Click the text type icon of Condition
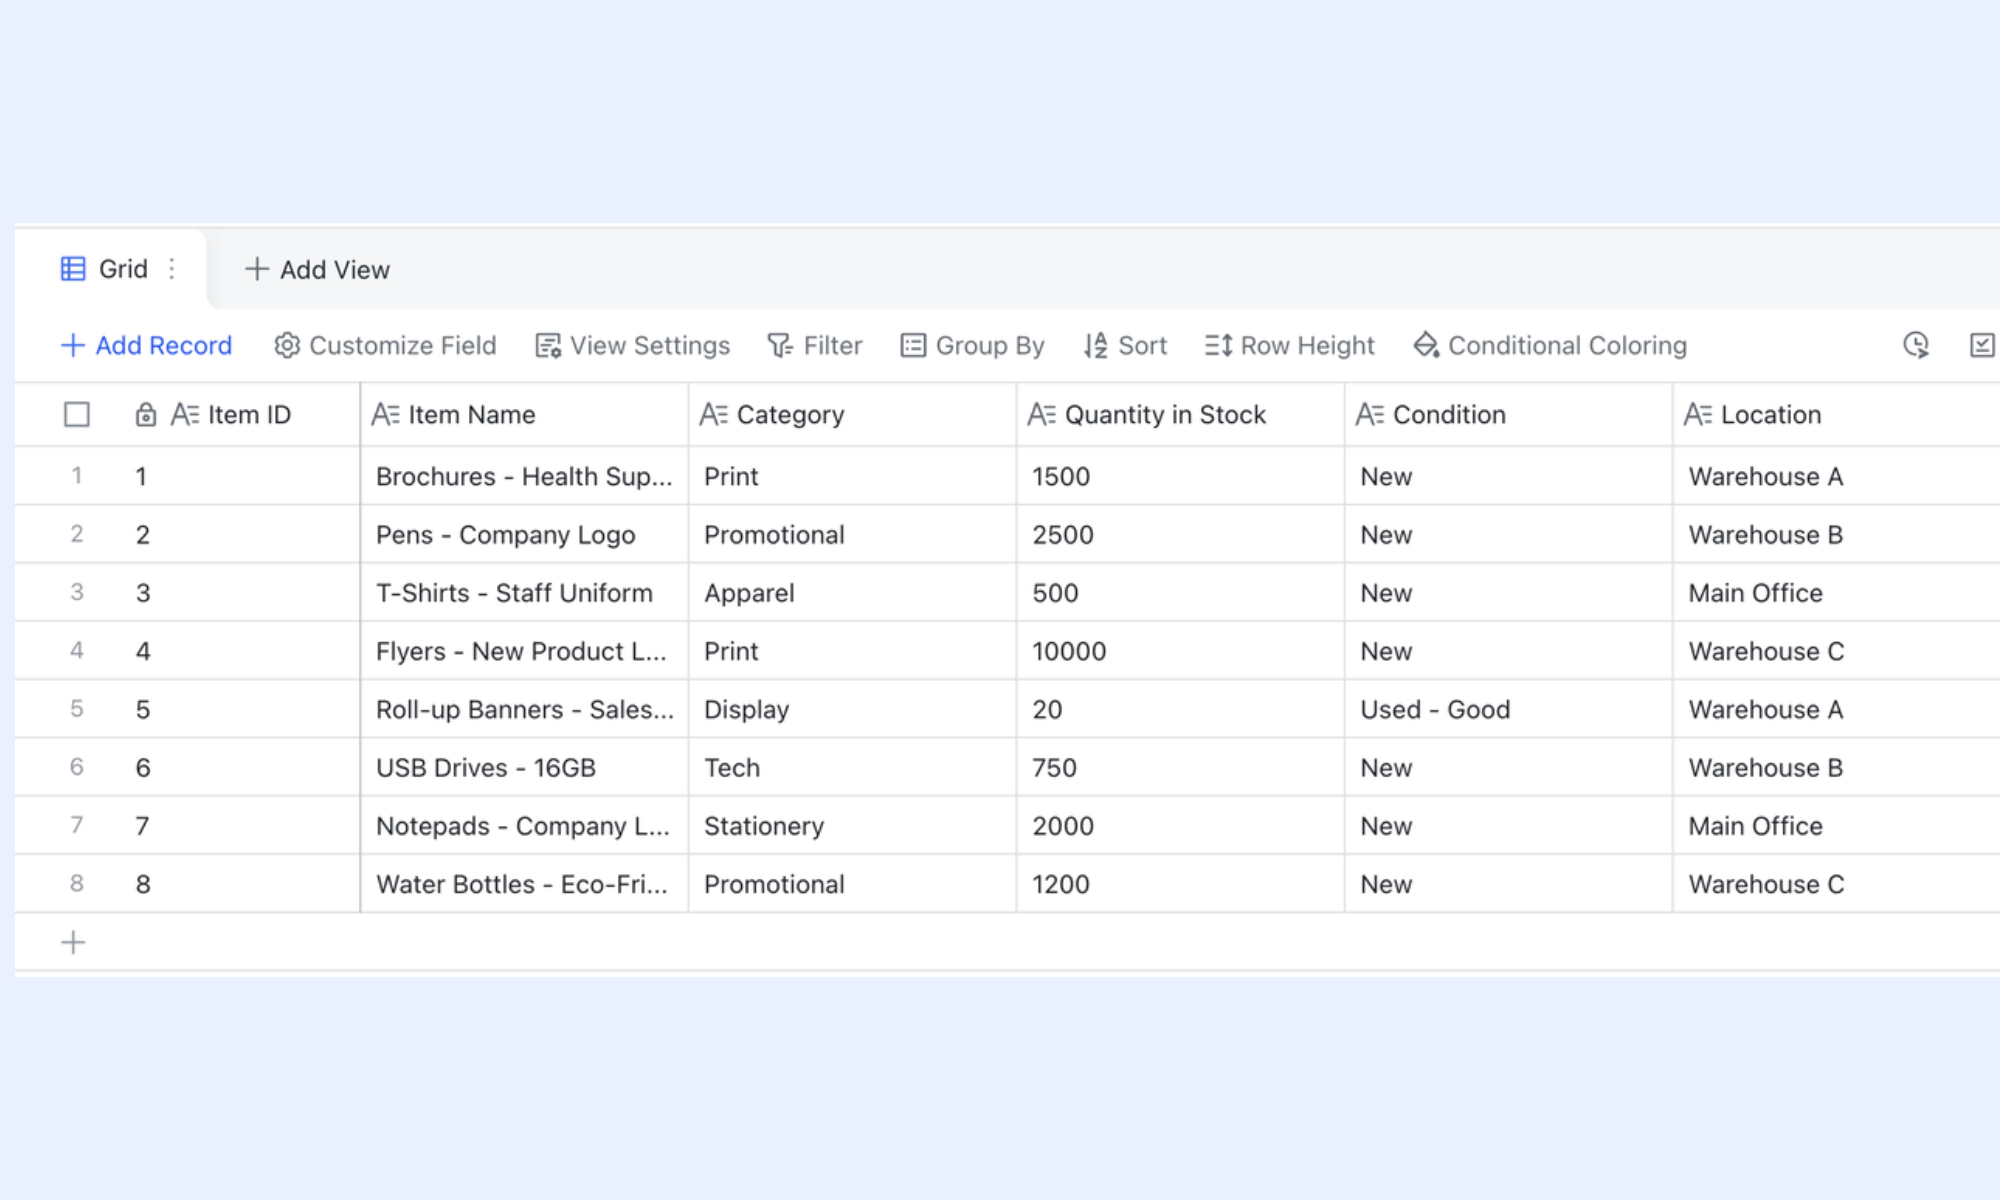2000x1200 pixels. [x=1369, y=414]
